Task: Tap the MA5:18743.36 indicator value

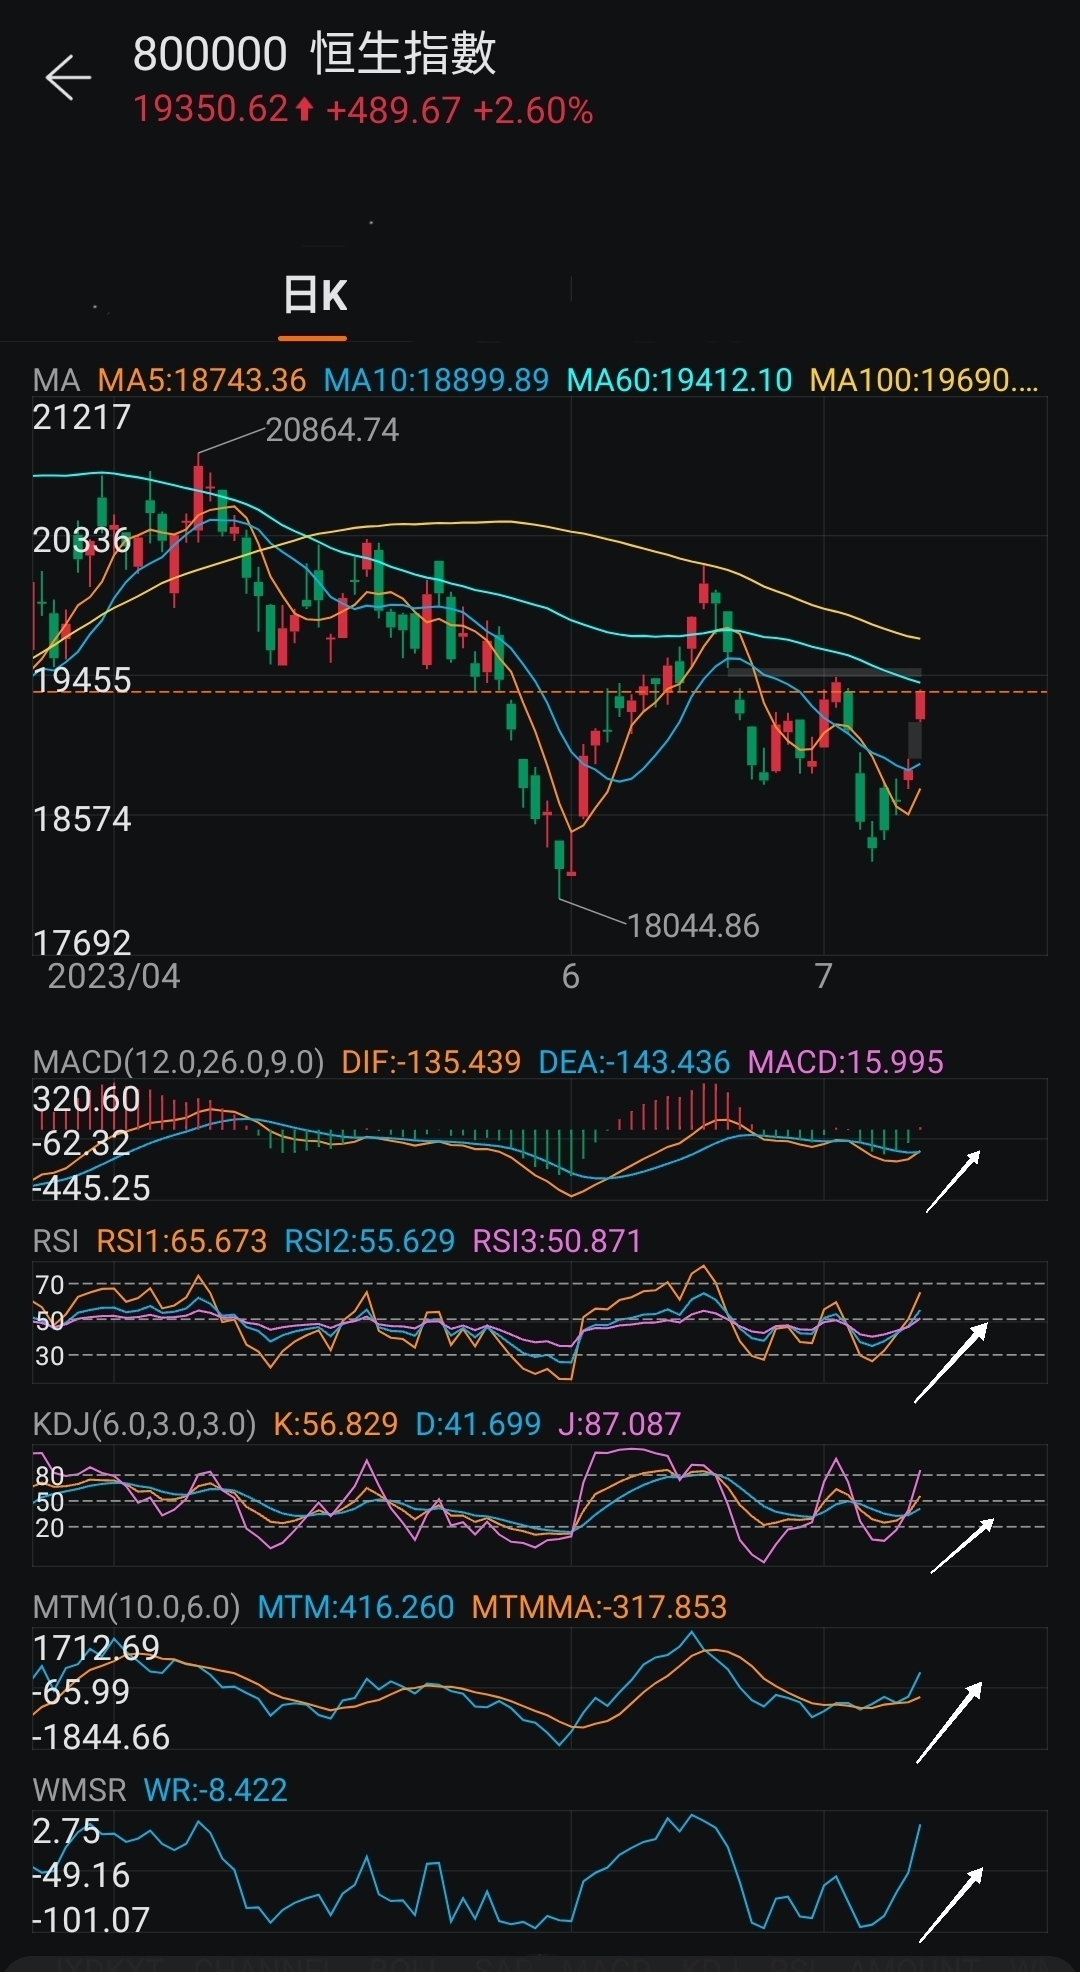Action: tap(202, 380)
